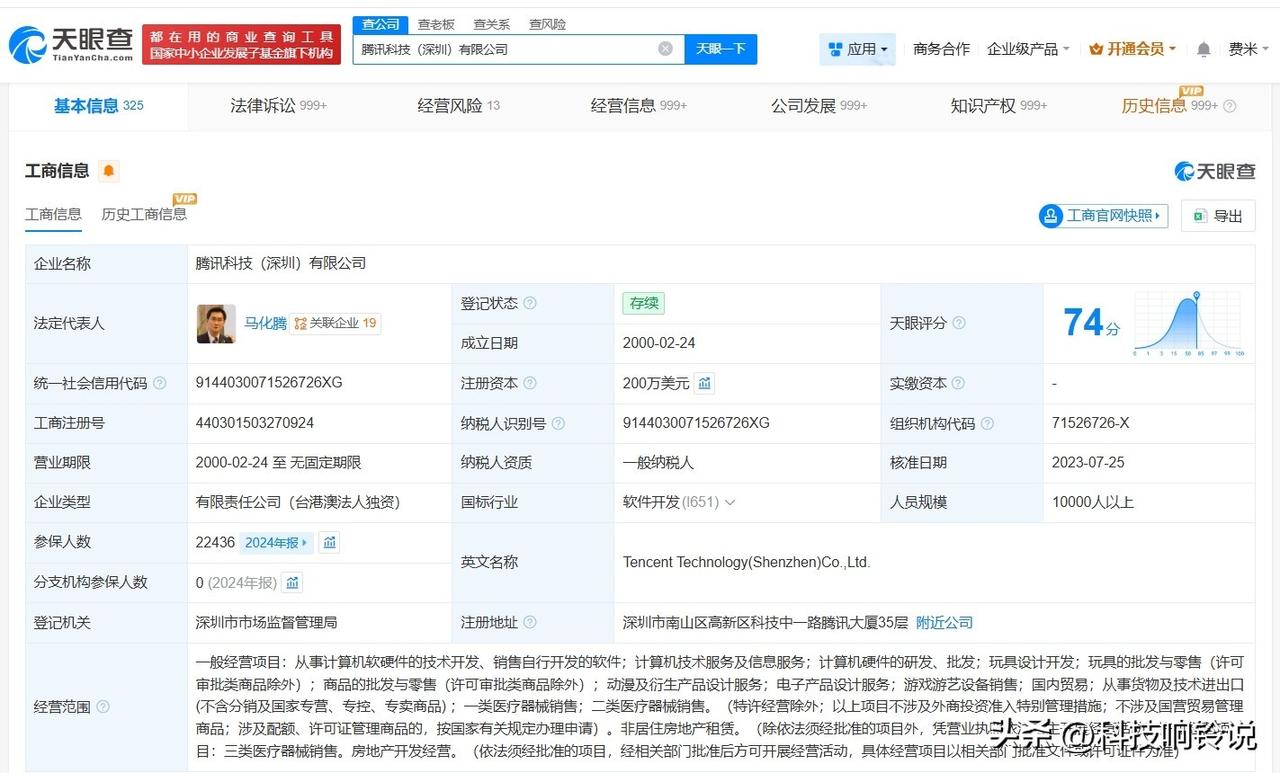Open help icon next to 注册资本
The image size is (1280, 773).
(x=530, y=383)
